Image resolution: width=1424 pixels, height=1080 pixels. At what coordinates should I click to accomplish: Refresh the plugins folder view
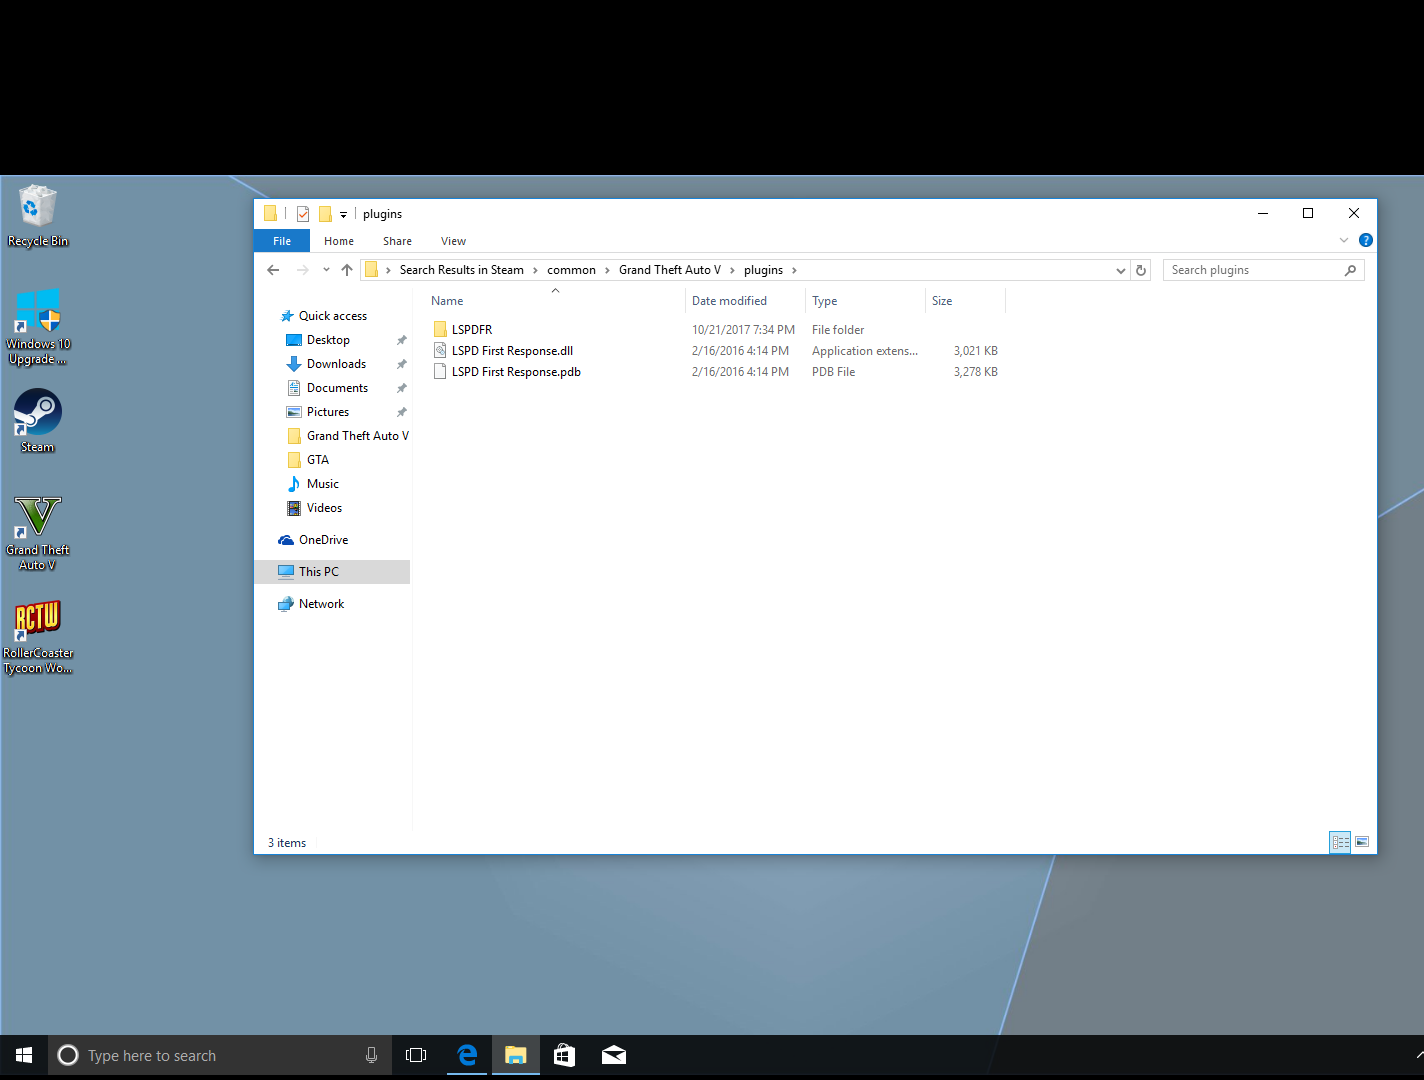(1141, 270)
